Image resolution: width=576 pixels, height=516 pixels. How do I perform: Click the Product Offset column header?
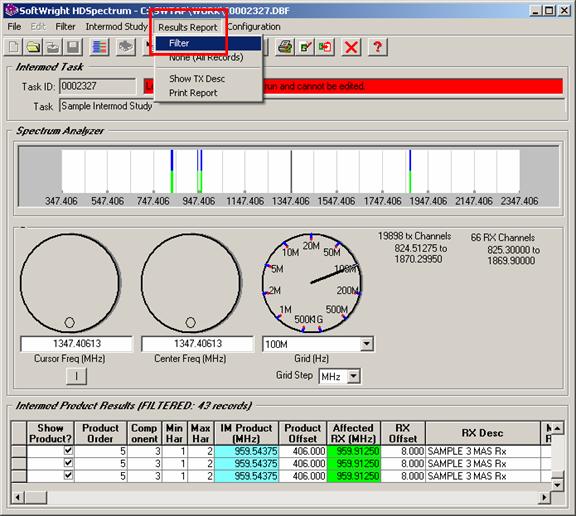(x=303, y=433)
